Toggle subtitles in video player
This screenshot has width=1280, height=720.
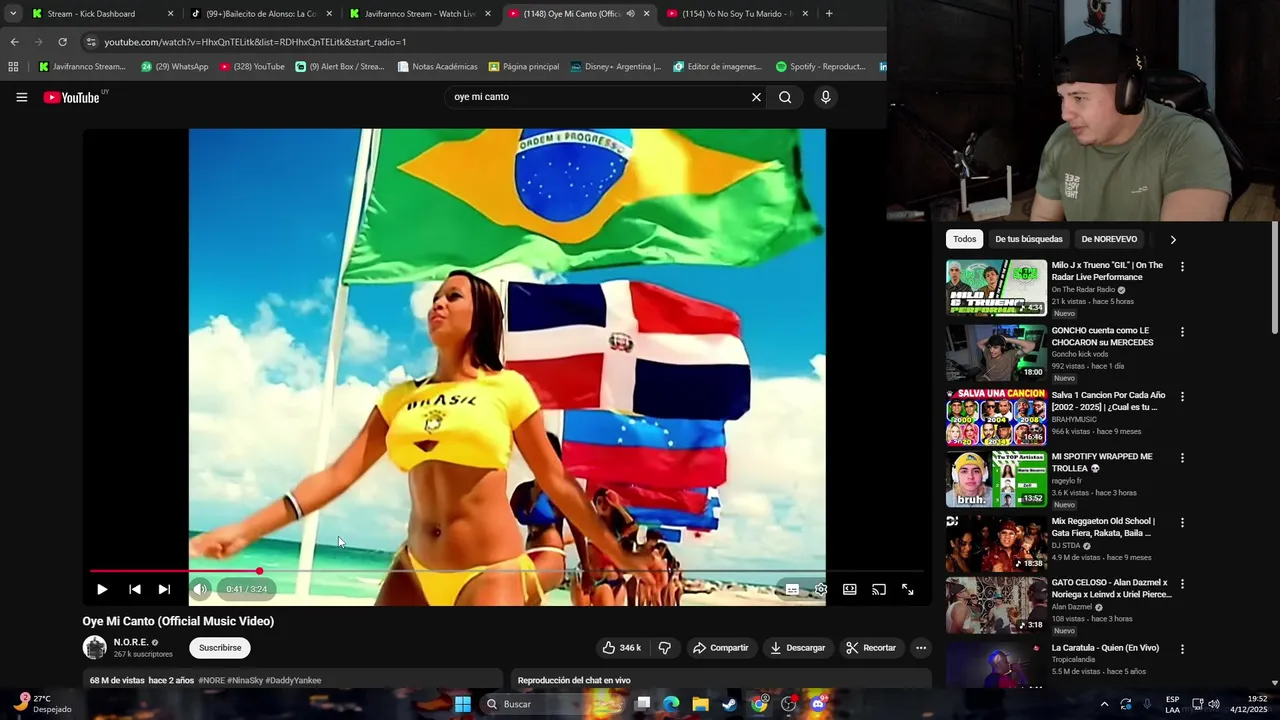point(792,590)
